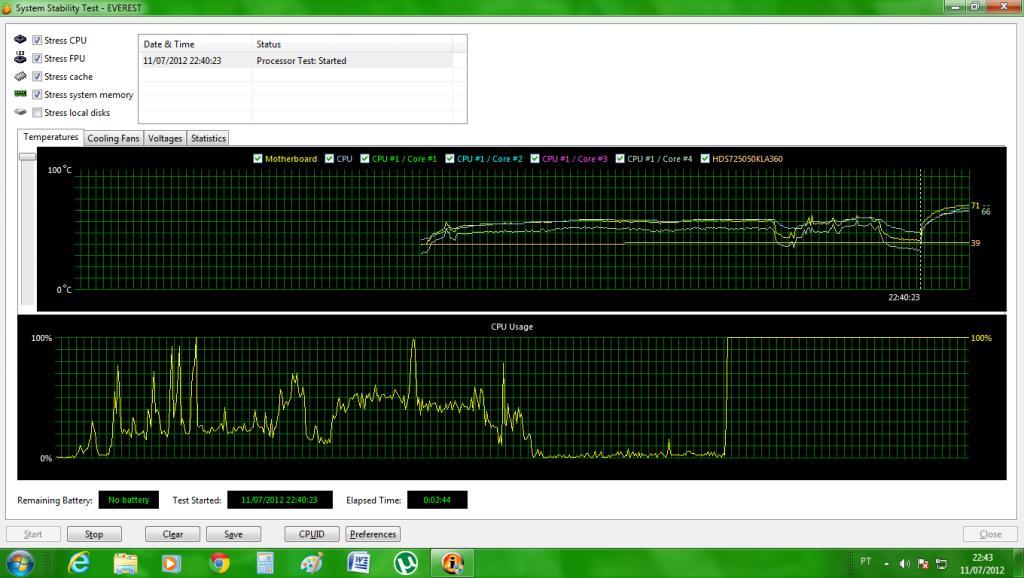This screenshot has width=1024, height=578.
Task: Stop the stability test
Action: click(94, 534)
